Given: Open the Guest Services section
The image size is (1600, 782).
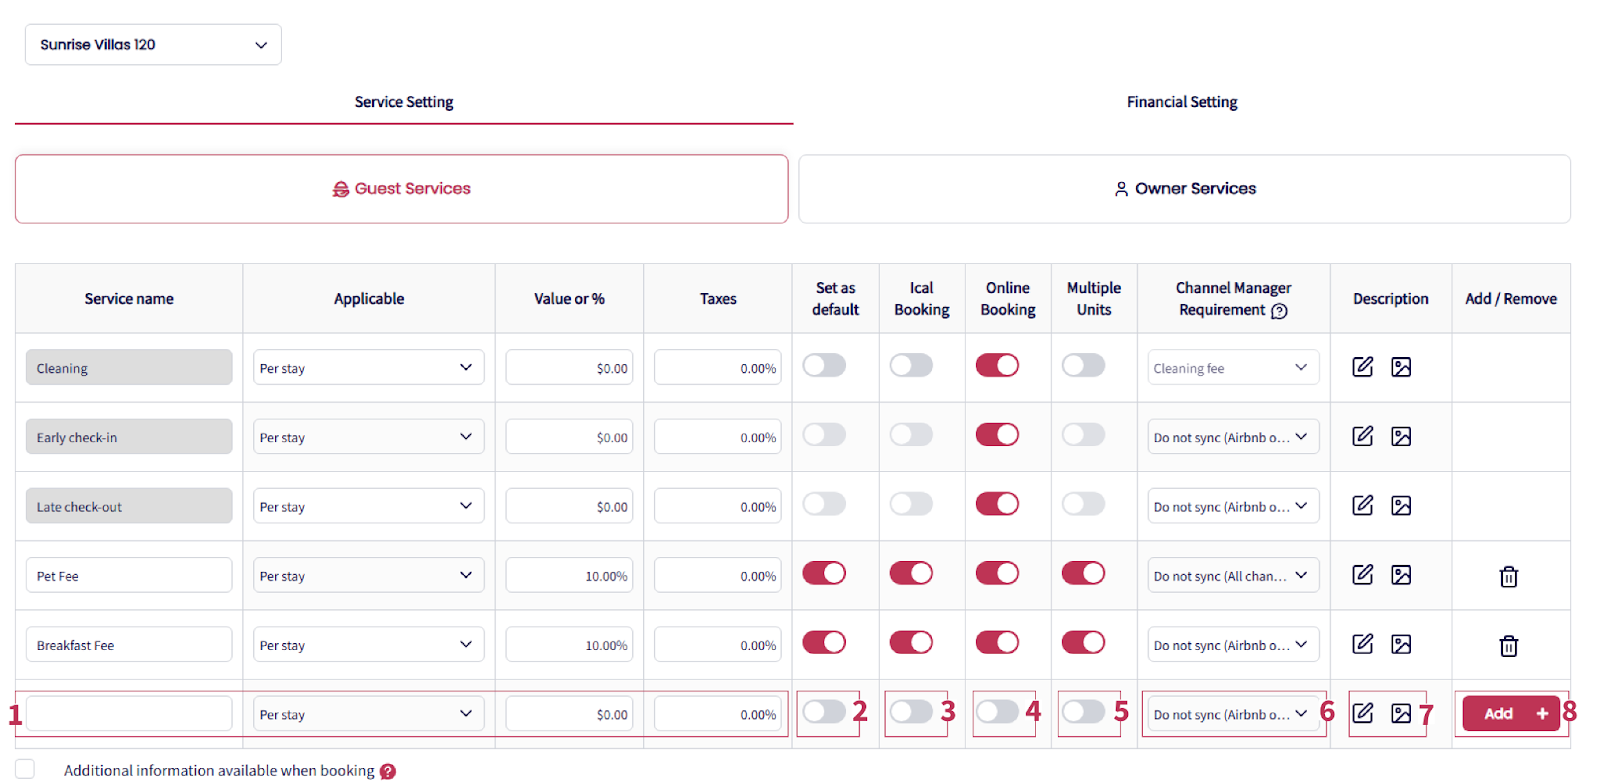Looking at the screenshot, I should coord(402,189).
